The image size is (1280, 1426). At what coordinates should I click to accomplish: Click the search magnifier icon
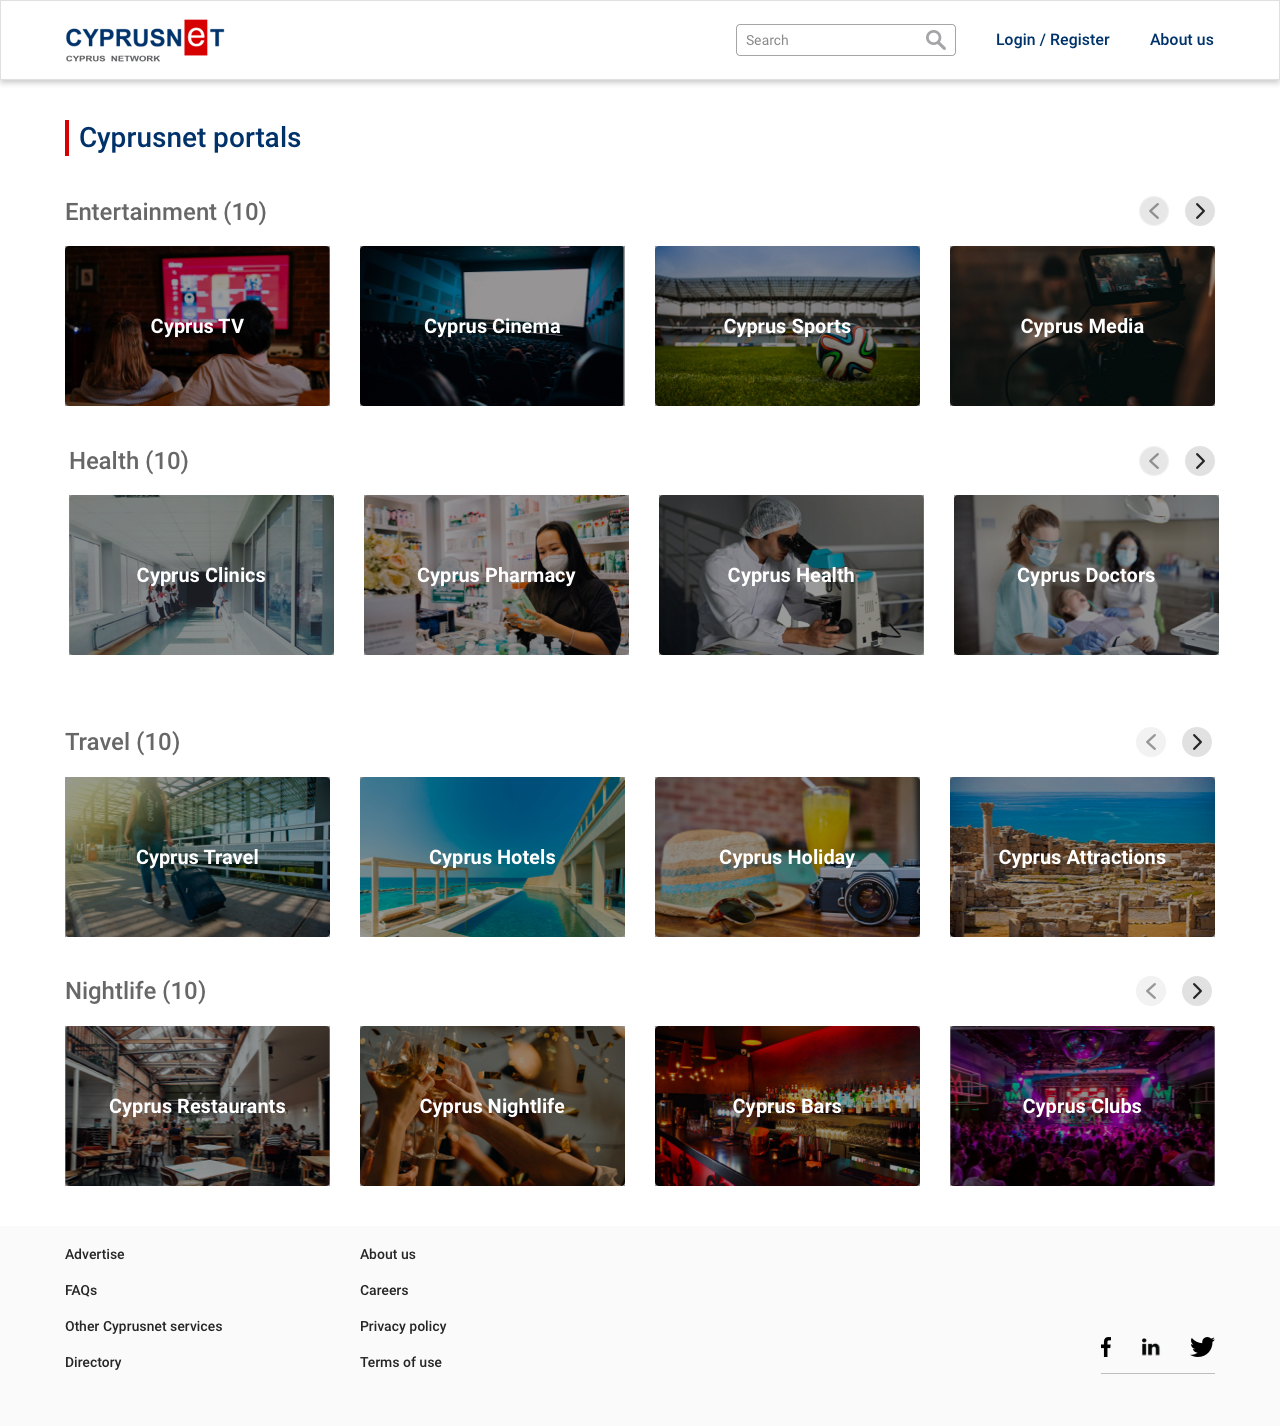935,40
